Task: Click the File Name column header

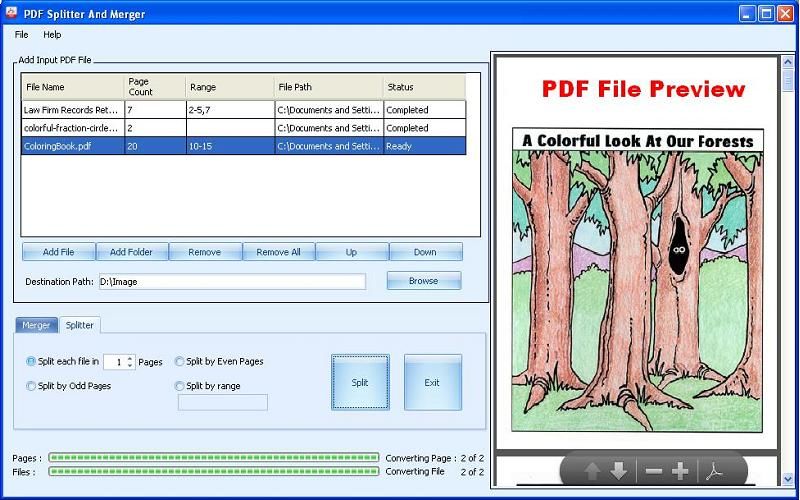Action: click(x=73, y=87)
